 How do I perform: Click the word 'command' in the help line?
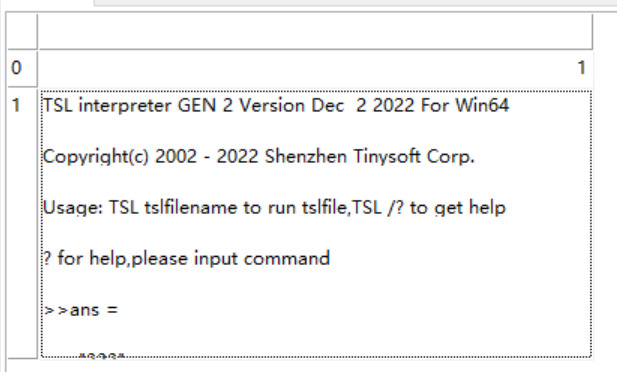[x=287, y=259]
